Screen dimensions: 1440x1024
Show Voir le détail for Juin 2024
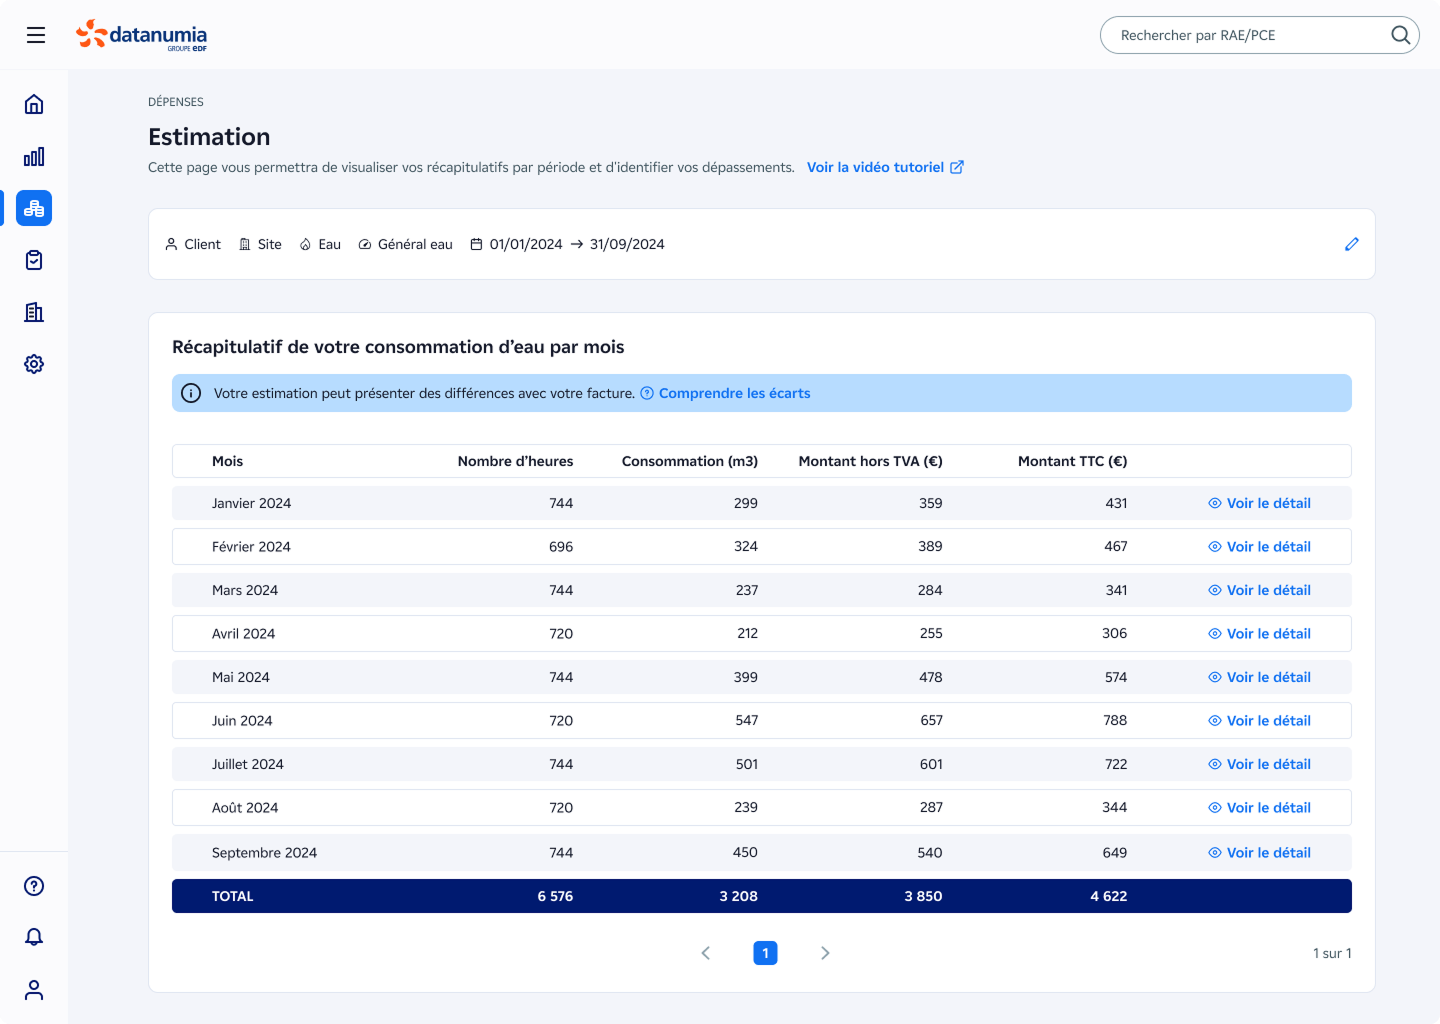[1259, 720]
